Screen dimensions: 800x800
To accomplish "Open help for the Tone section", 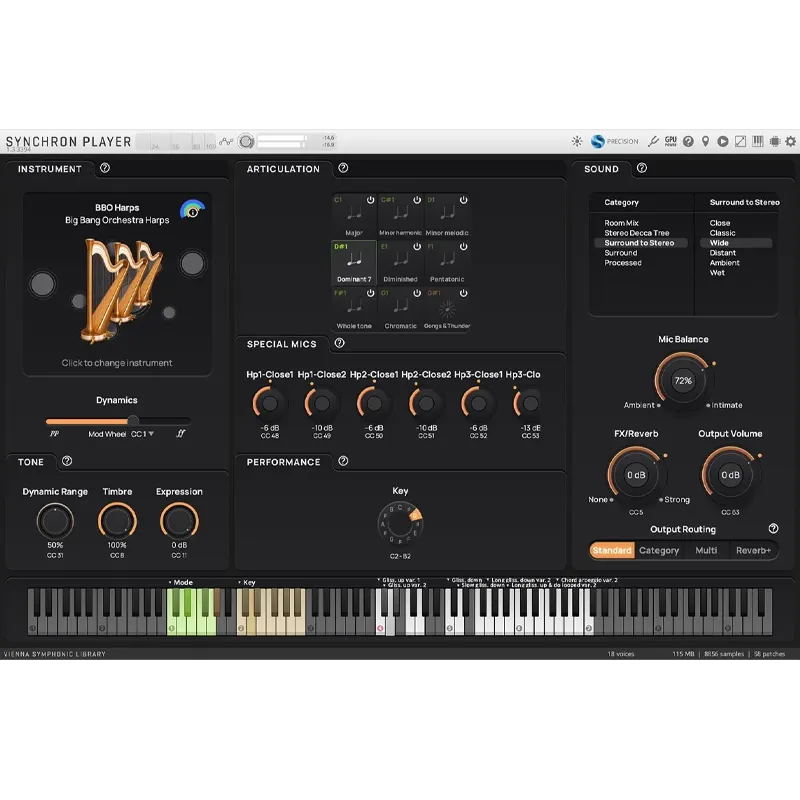I will coord(67,461).
